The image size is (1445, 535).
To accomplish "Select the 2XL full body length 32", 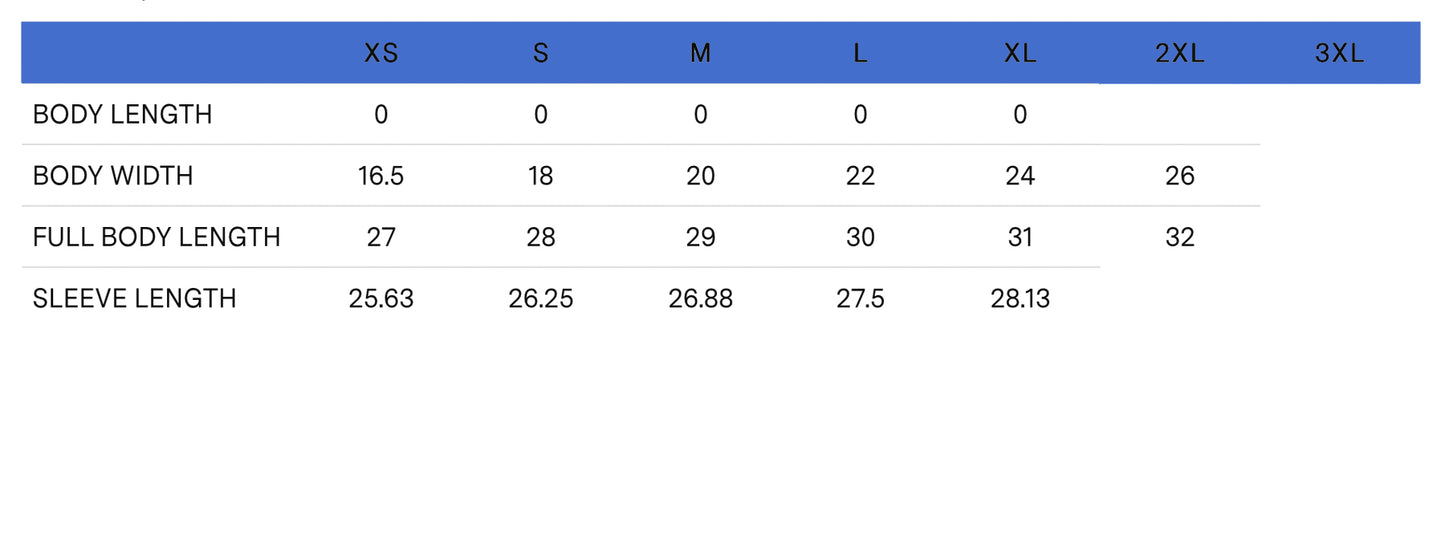I will 1180,237.
